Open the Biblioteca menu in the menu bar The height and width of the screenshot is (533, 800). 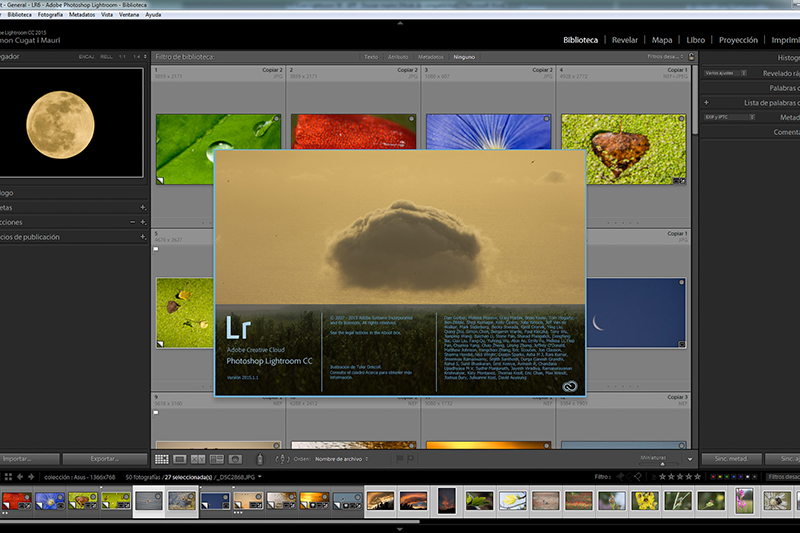(x=19, y=15)
